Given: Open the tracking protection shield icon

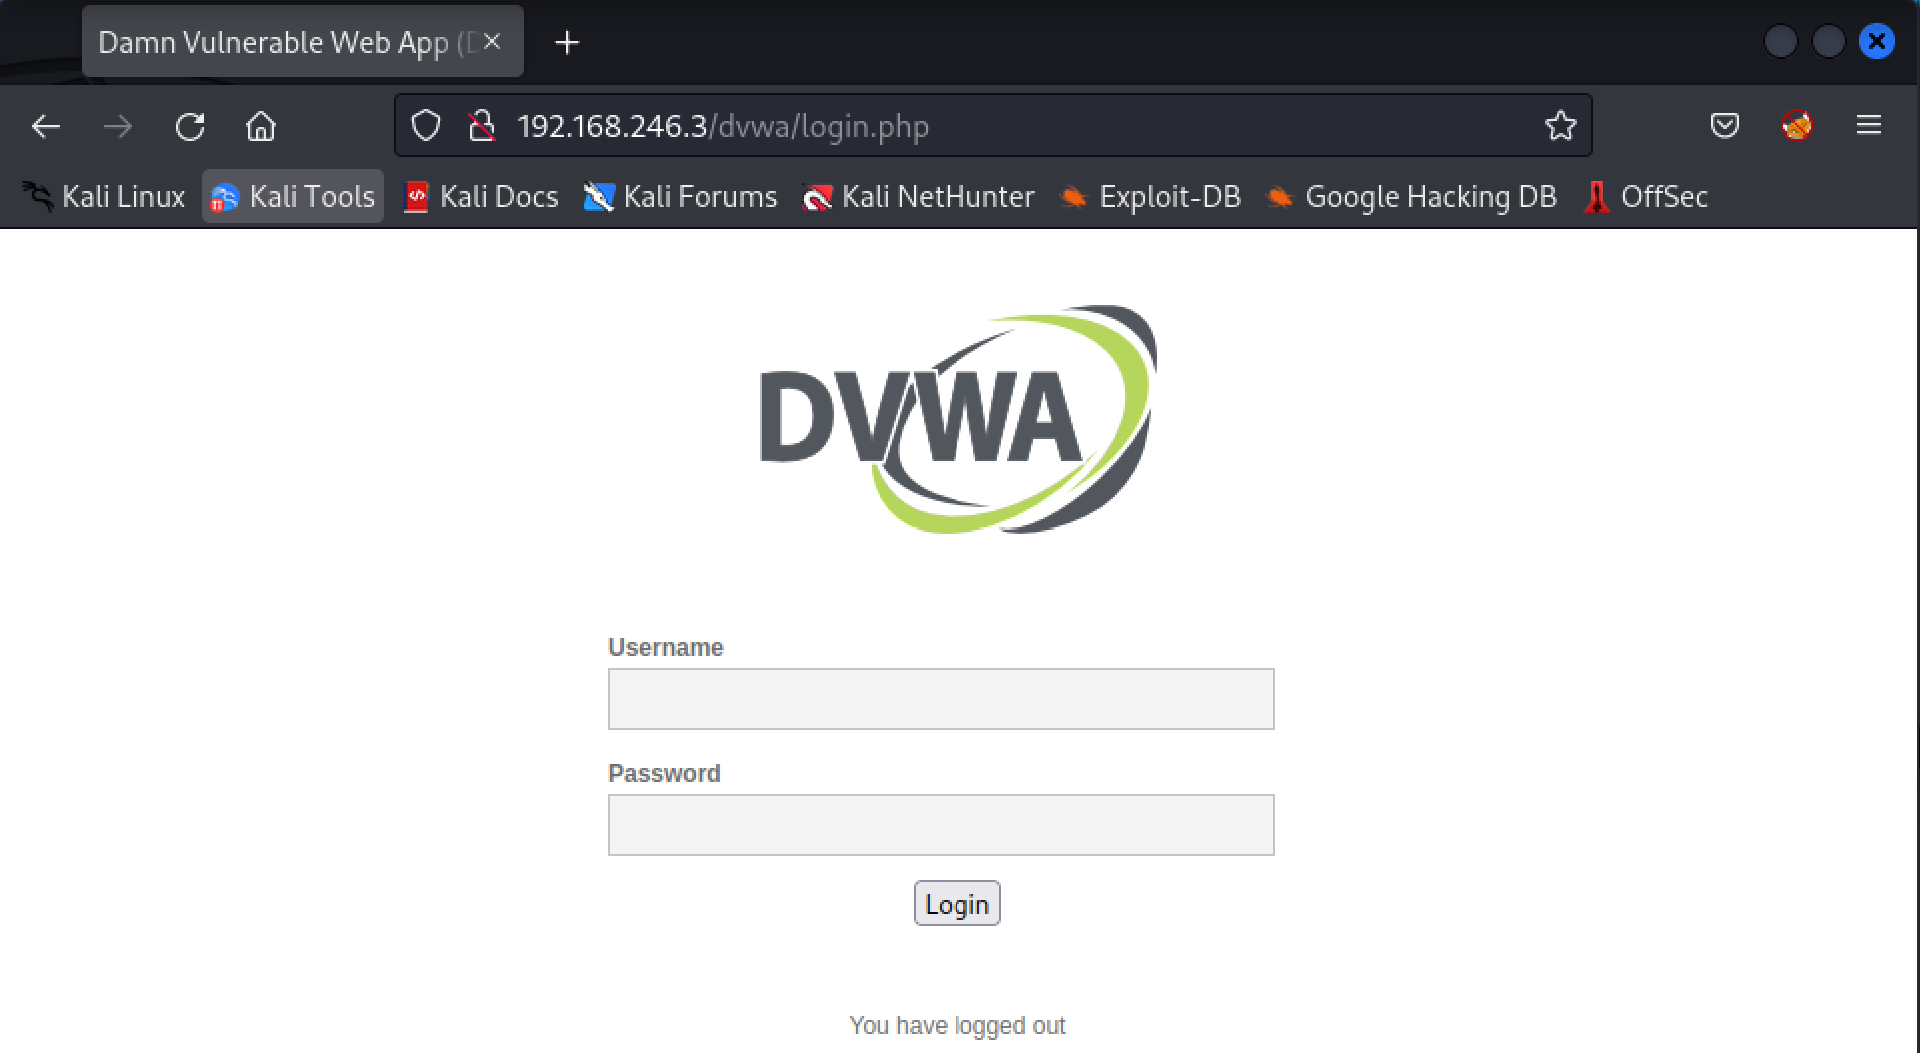Looking at the screenshot, I should click(x=426, y=126).
